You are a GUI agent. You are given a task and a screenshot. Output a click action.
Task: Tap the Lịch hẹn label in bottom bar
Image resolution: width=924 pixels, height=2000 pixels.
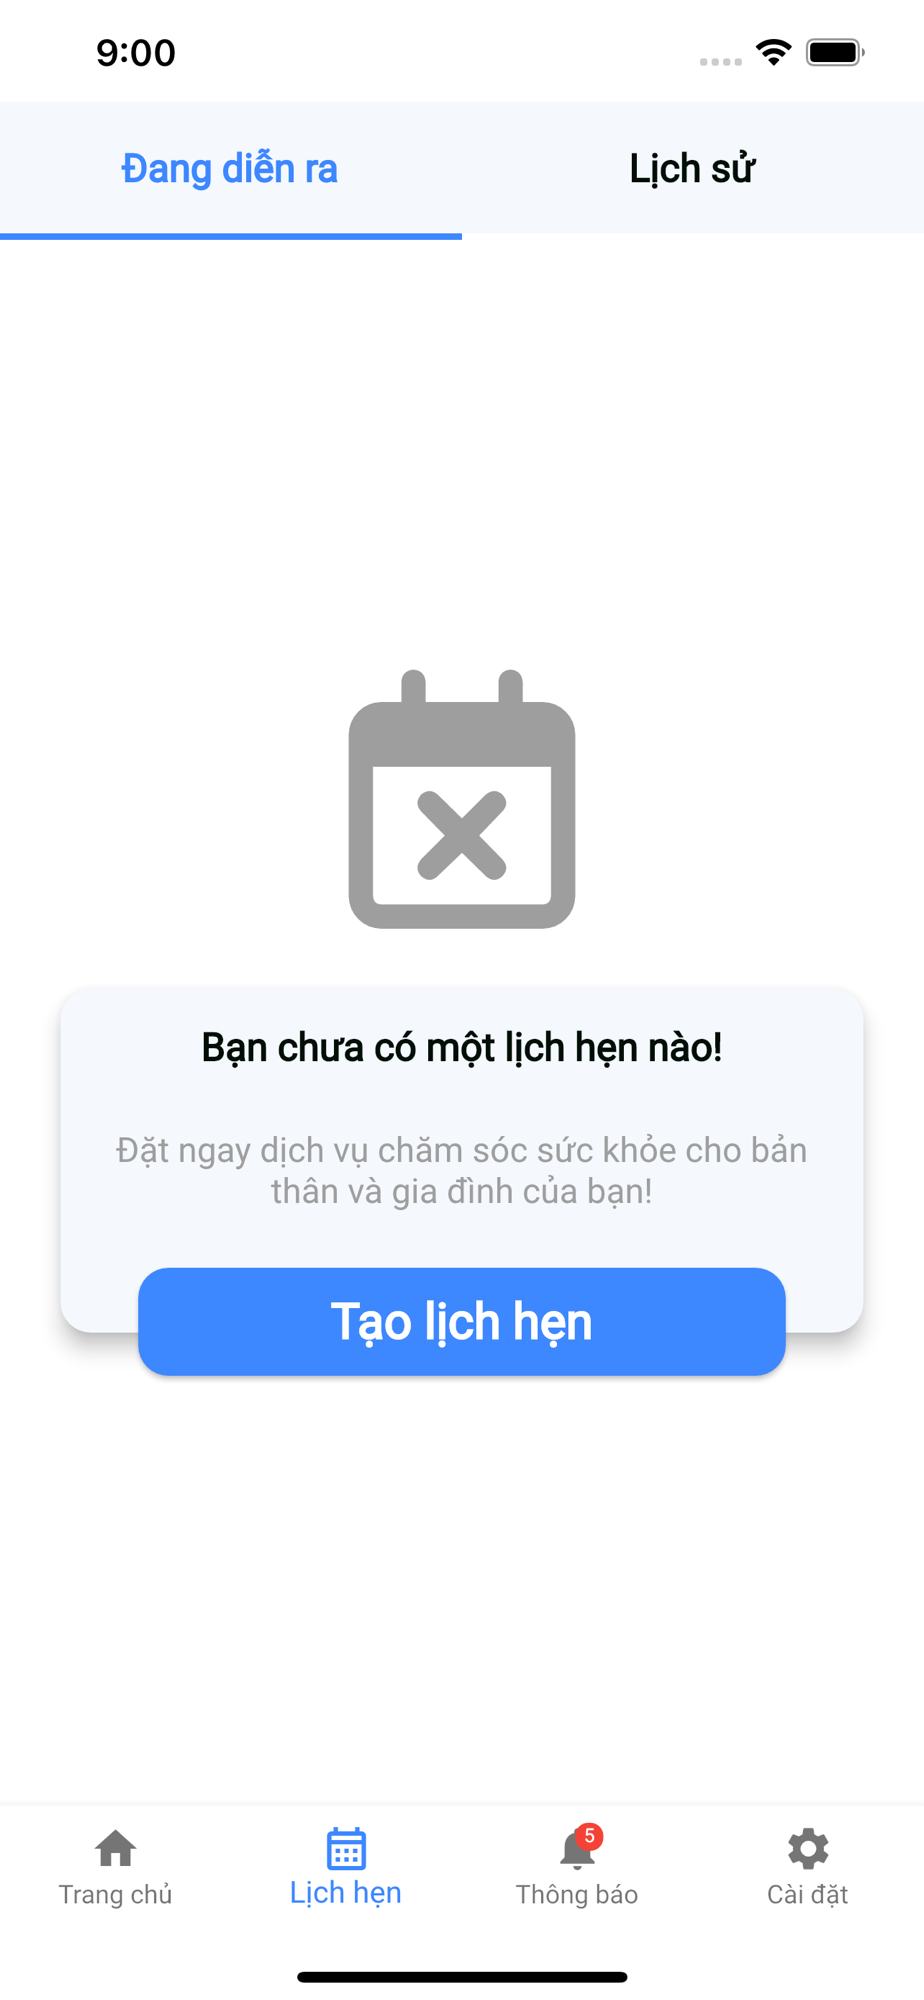pos(346,1893)
